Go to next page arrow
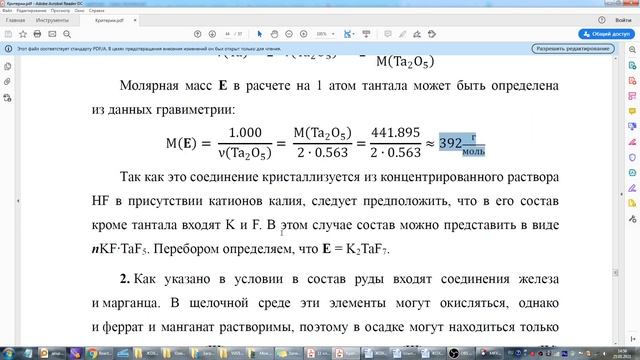 click(x=212, y=34)
